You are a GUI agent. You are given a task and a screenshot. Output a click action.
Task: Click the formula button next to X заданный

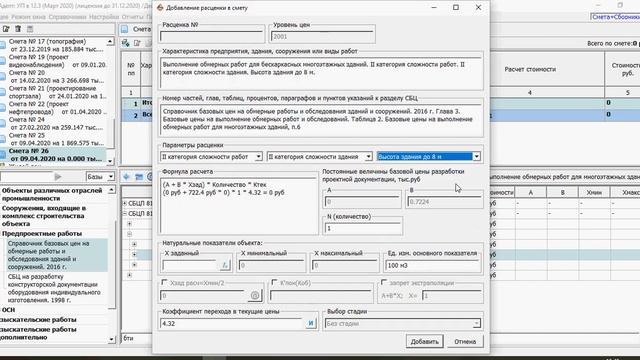click(x=225, y=265)
